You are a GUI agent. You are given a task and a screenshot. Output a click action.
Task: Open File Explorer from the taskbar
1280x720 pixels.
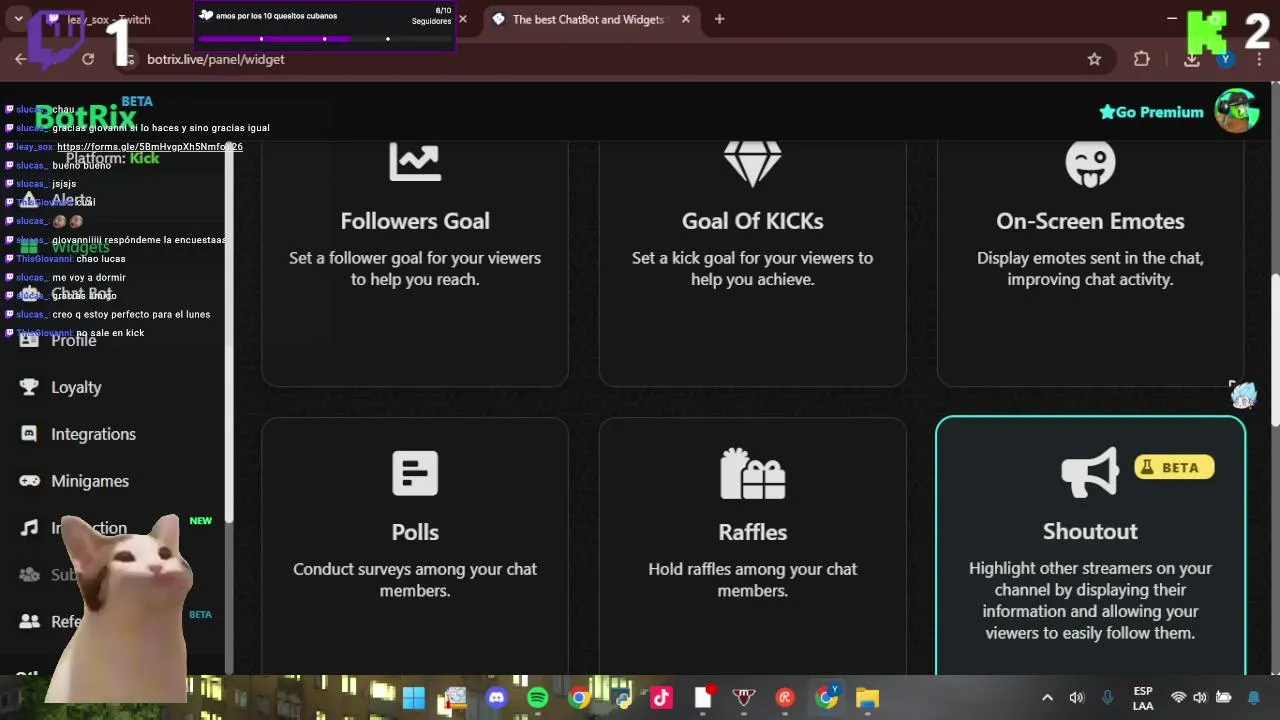(x=867, y=697)
